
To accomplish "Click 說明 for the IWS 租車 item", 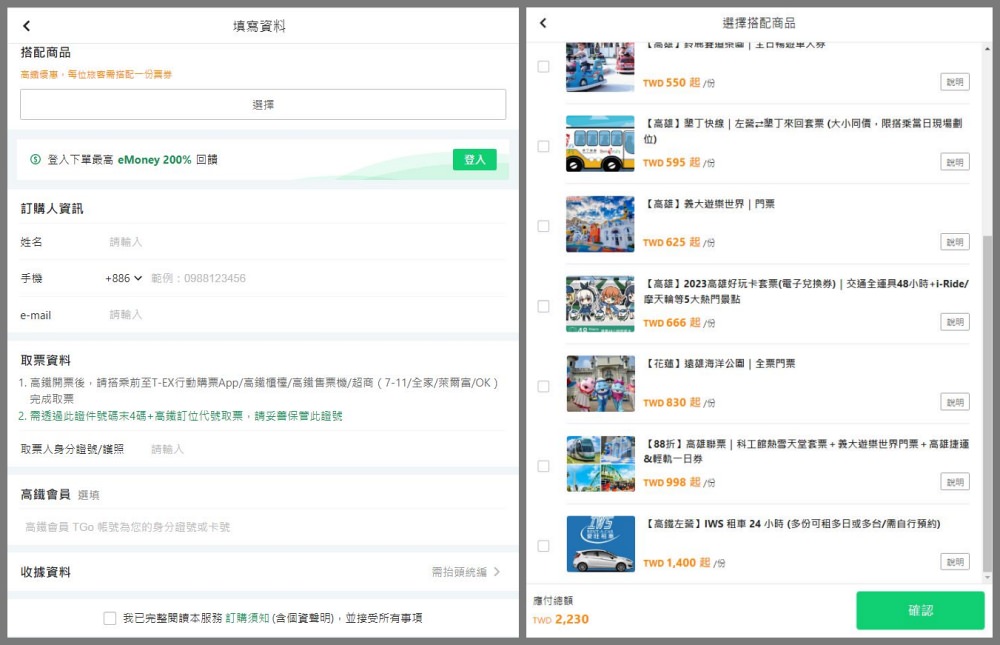I will [954, 562].
